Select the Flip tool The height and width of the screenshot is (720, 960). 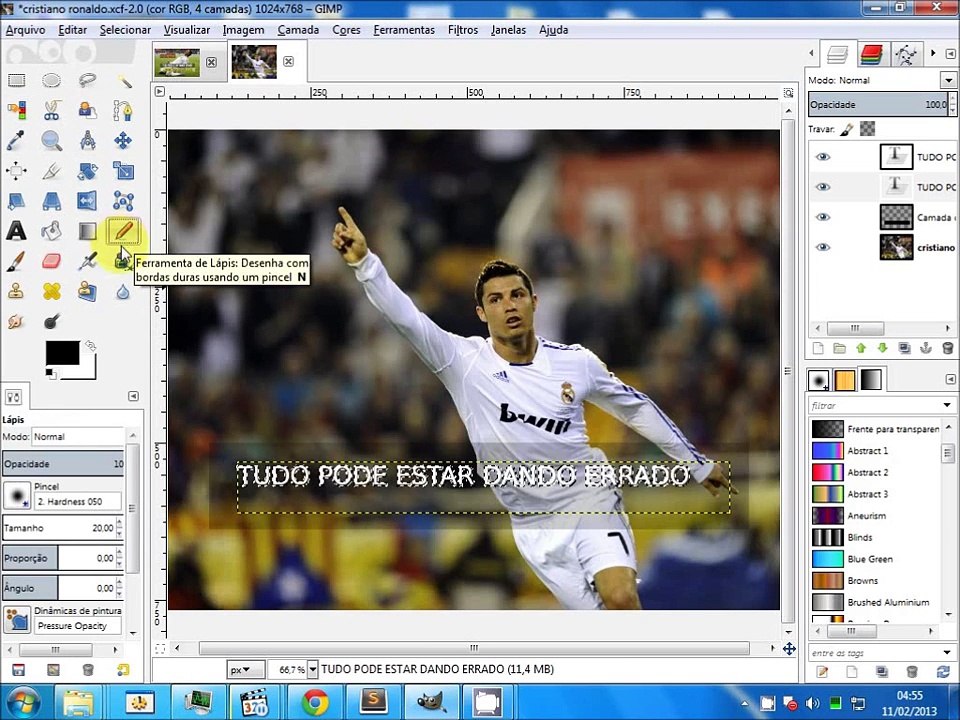pos(88,200)
